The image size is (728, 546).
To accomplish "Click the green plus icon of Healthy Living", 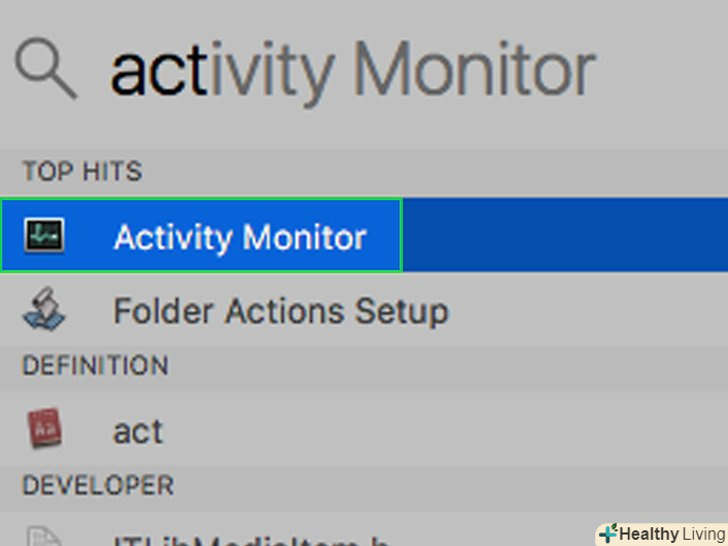I will (x=608, y=533).
